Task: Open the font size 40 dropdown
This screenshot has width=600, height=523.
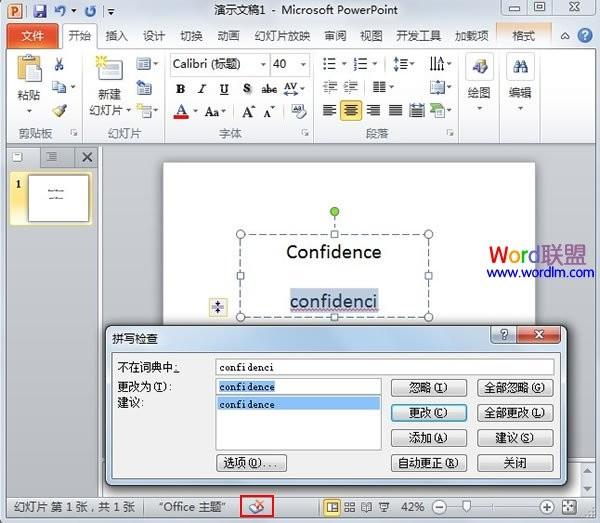Action: [x=303, y=64]
